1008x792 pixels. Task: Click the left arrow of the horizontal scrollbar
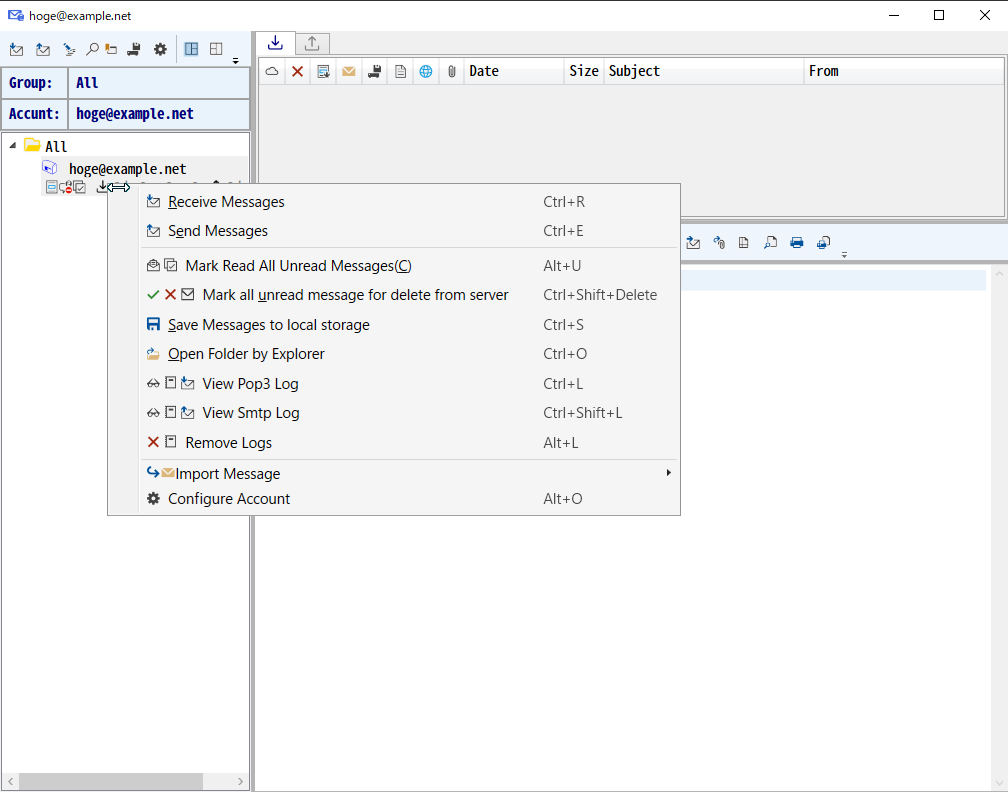pyautogui.click(x=10, y=782)
